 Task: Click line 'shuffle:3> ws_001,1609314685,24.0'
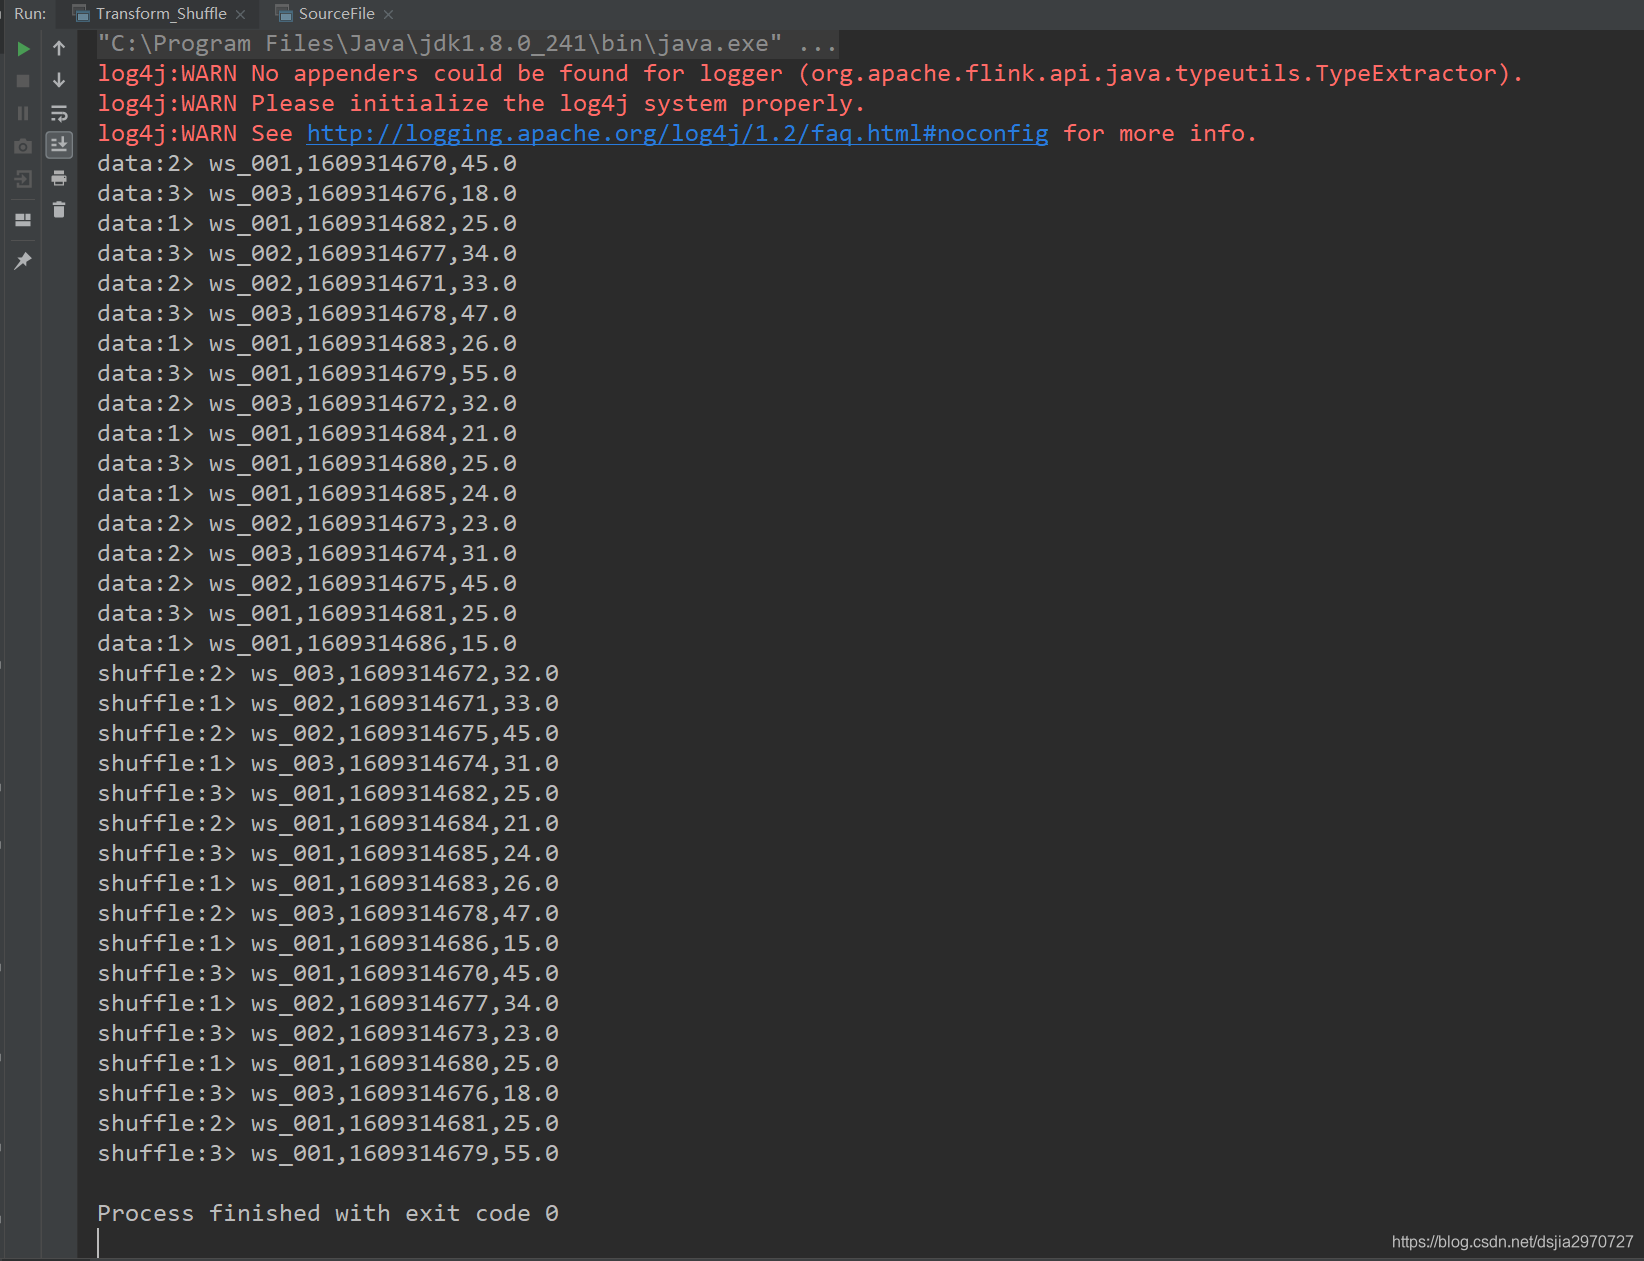328,853
